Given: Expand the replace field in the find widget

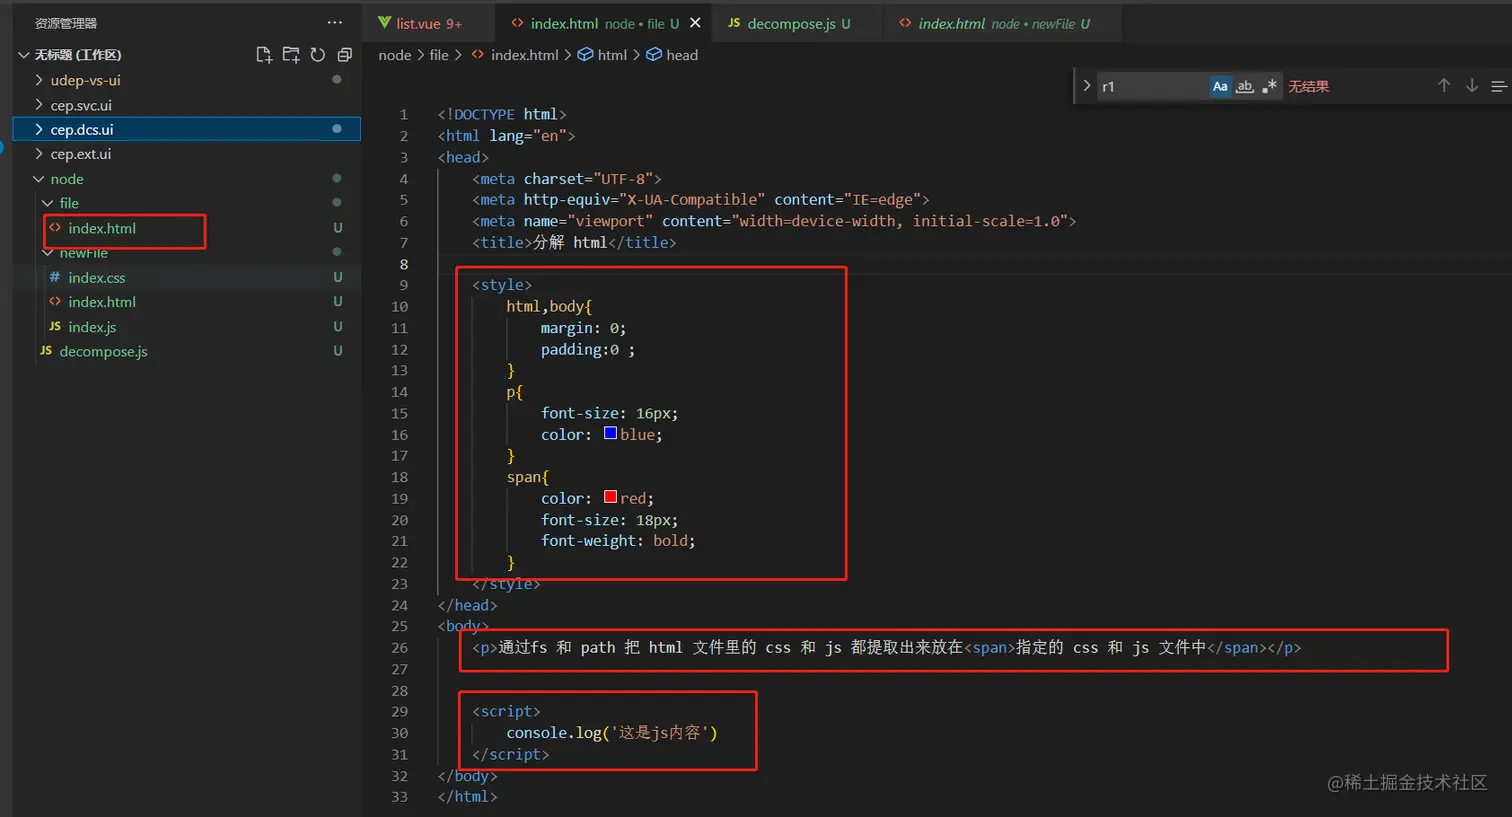Looking at the screenshot, I should [x=1086, y=86].
